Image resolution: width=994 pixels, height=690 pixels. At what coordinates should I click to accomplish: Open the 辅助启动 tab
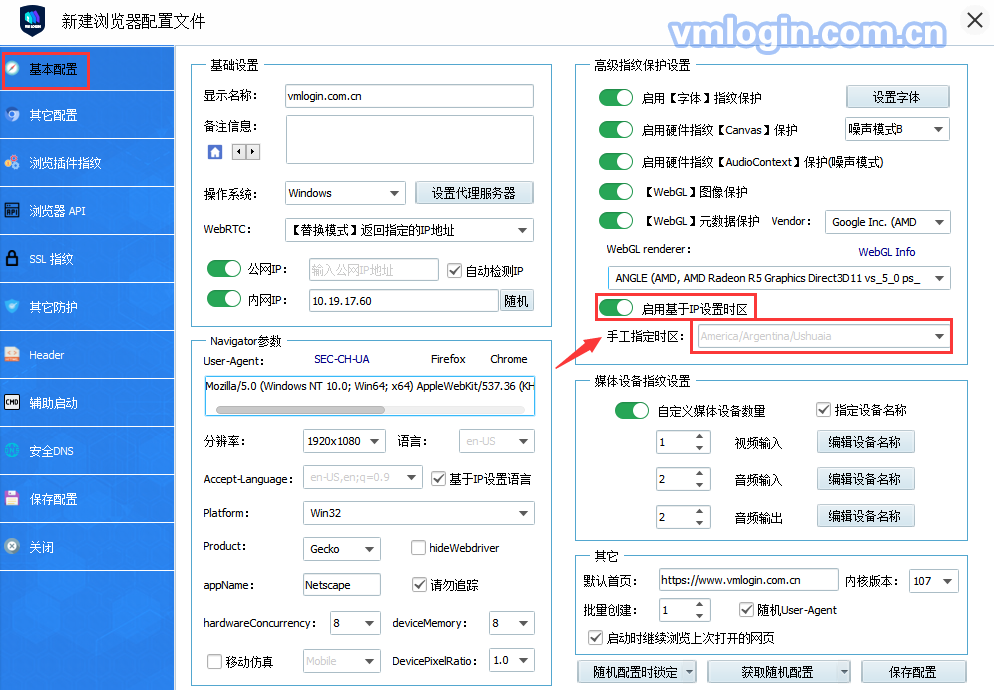(x=87, y=403)
